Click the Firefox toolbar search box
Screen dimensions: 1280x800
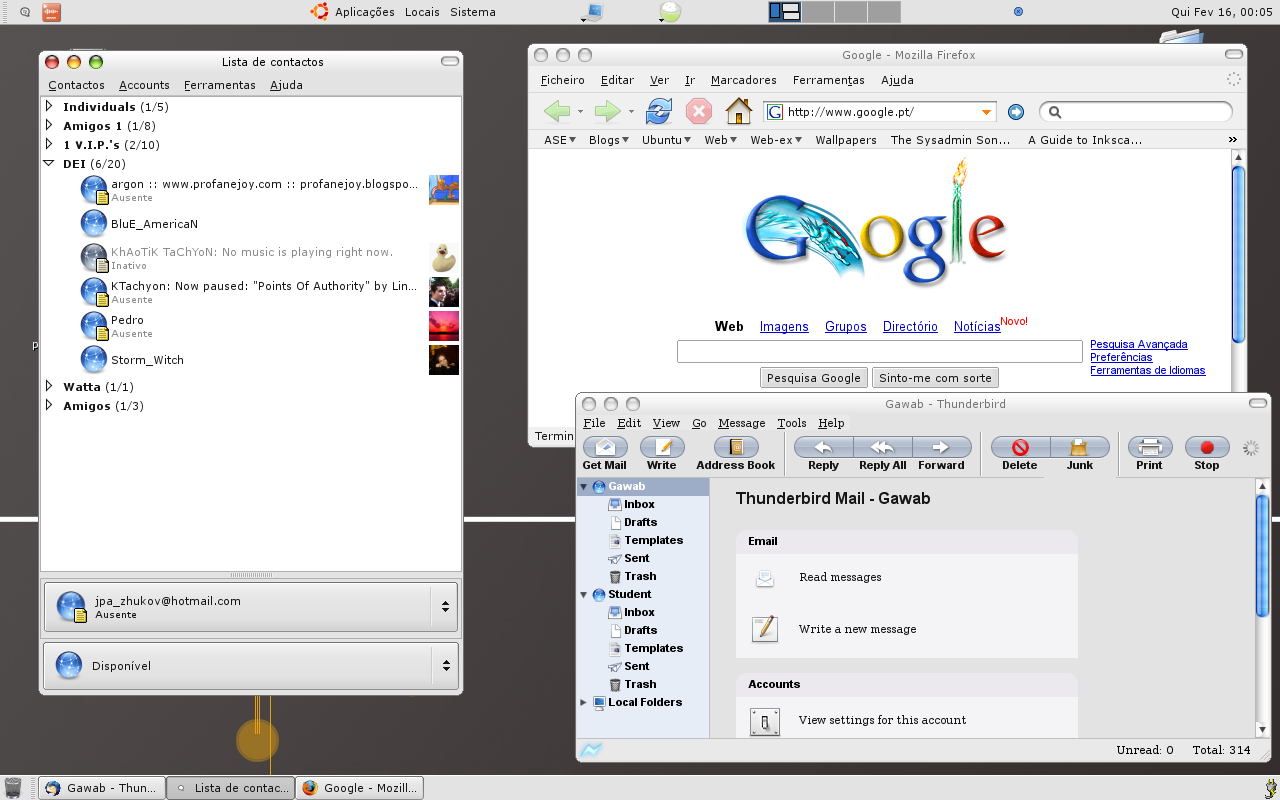(1136, 112)
